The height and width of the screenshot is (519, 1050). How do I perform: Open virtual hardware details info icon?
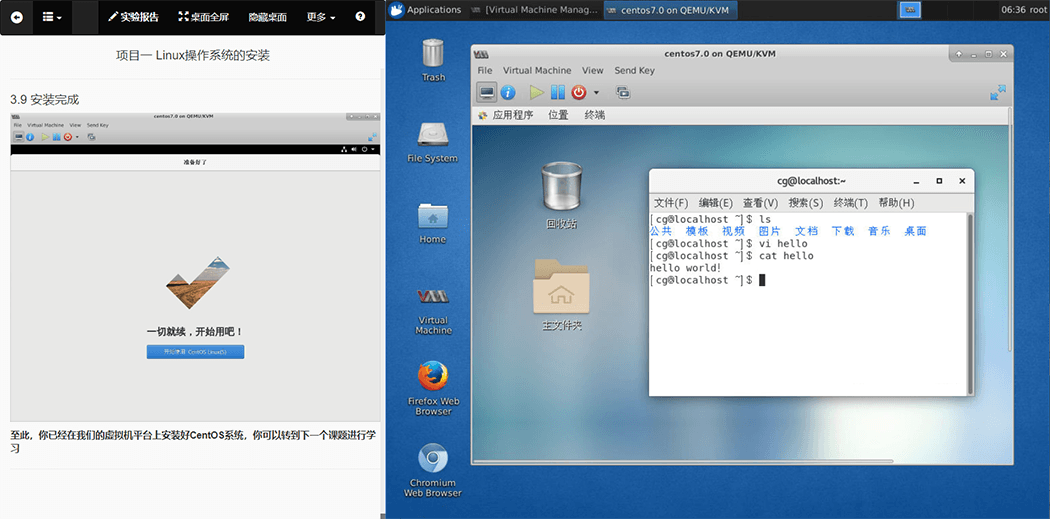tap(508, 92)
